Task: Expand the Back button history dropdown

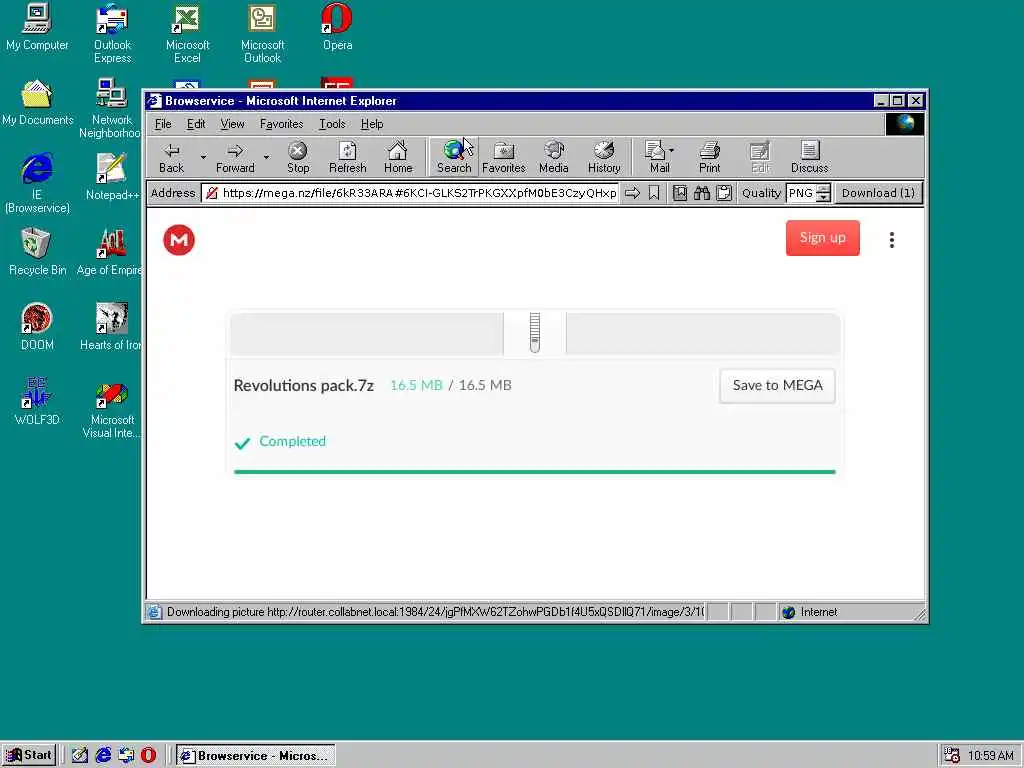Action: pyautogui.click(x=203, y=157)
